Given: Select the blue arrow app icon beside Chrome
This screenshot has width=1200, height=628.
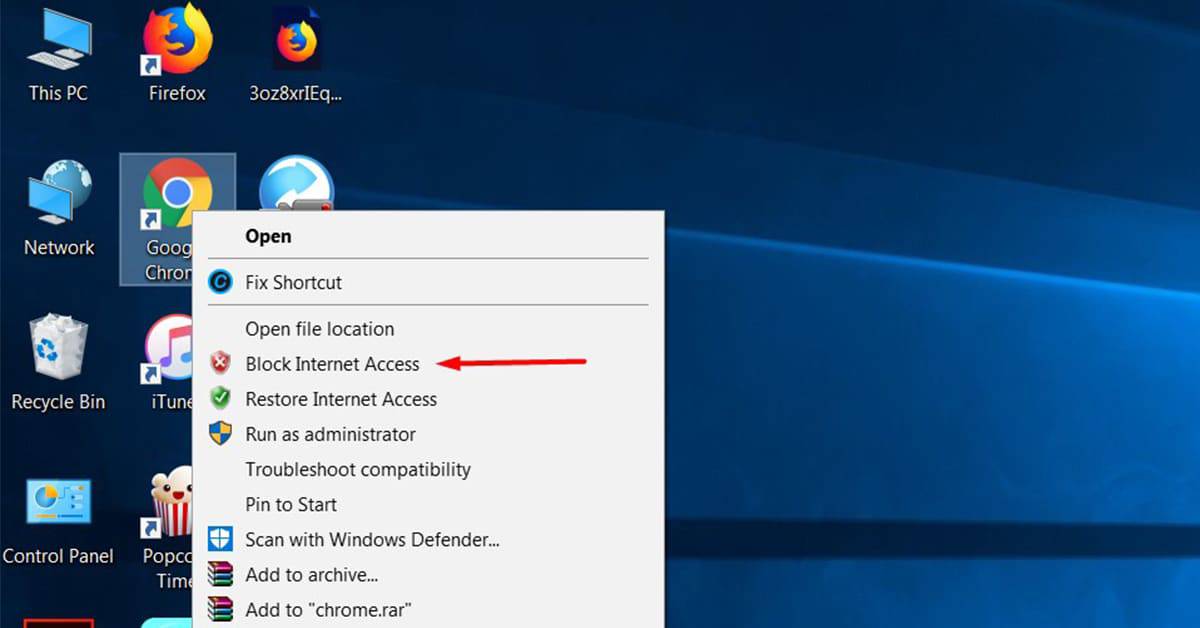Looking at the screenshot, I should tap(296, 185).
